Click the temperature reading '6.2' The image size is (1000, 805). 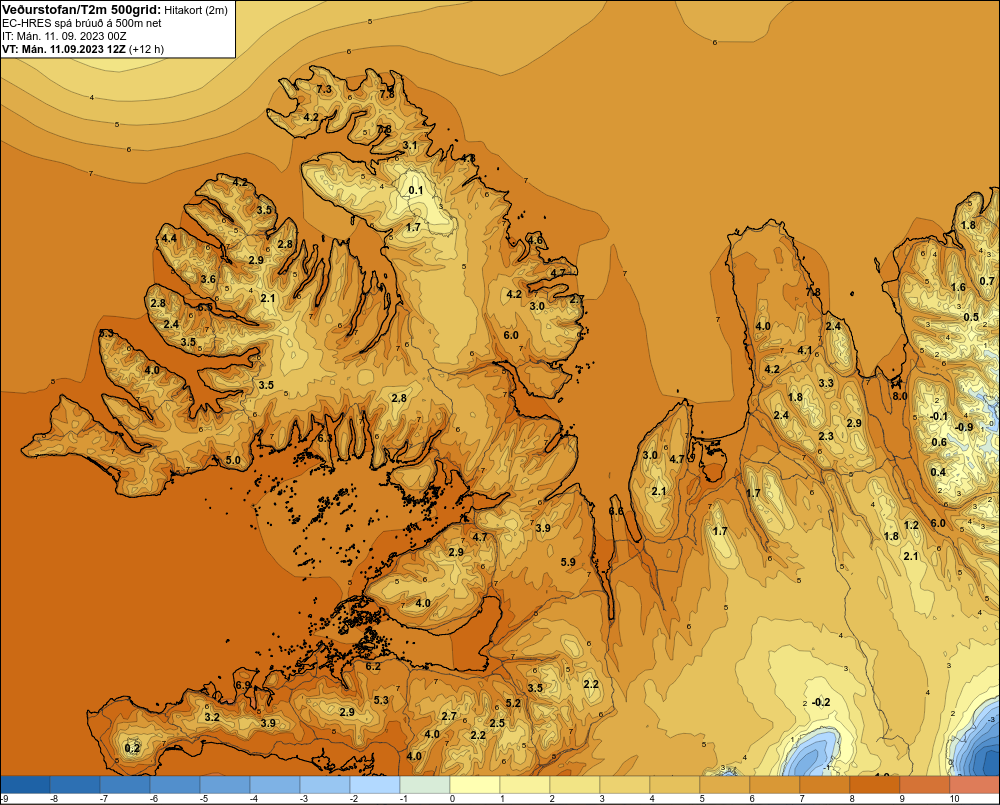[372, 667]
